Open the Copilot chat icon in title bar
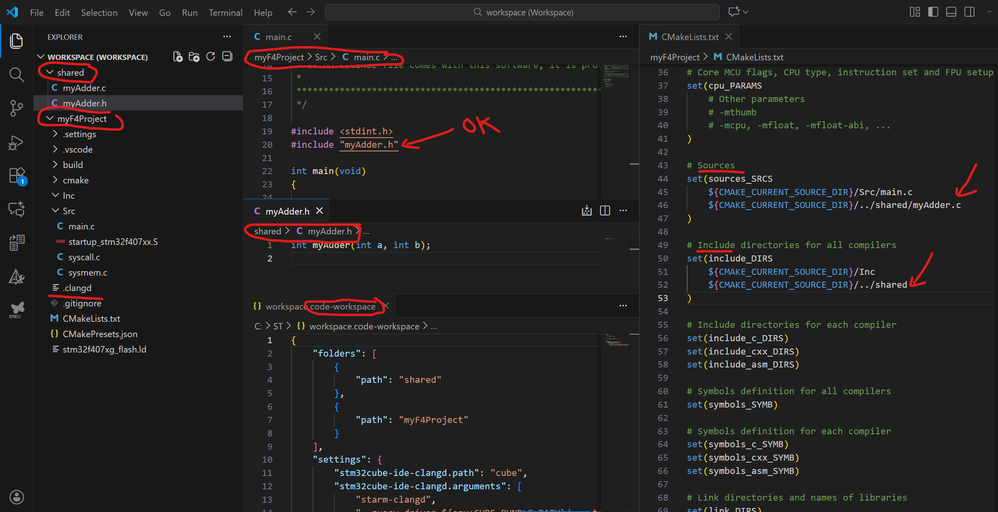Image resolution: width=998 pixels, height=512 pixels. pos(734,12)
